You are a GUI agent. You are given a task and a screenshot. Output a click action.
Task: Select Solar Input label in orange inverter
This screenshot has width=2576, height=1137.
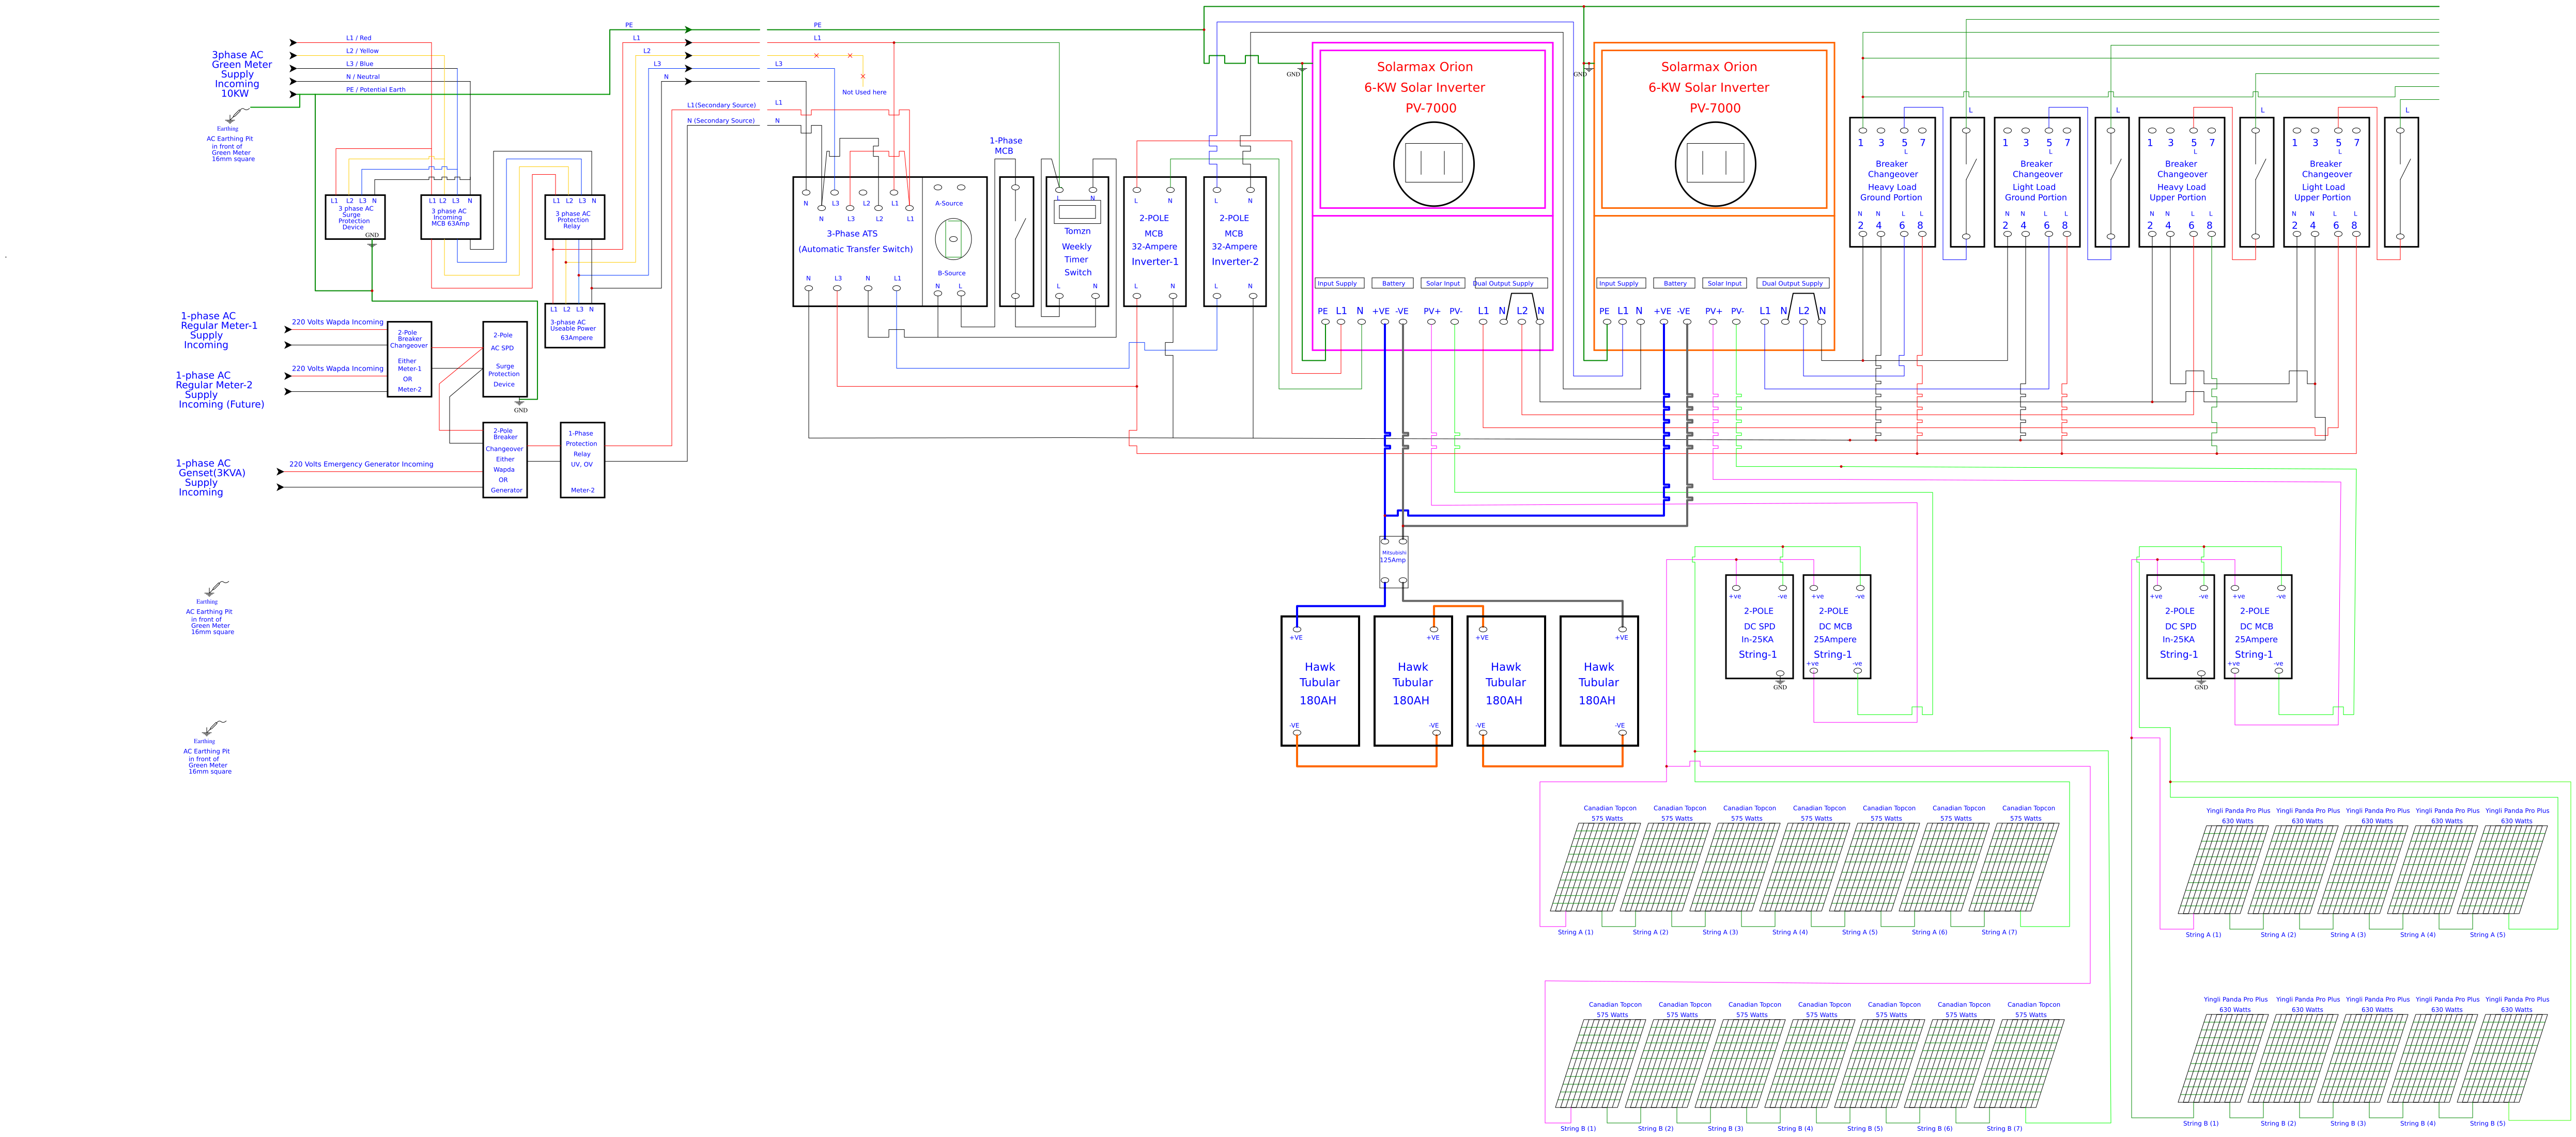coord(1724,284)
